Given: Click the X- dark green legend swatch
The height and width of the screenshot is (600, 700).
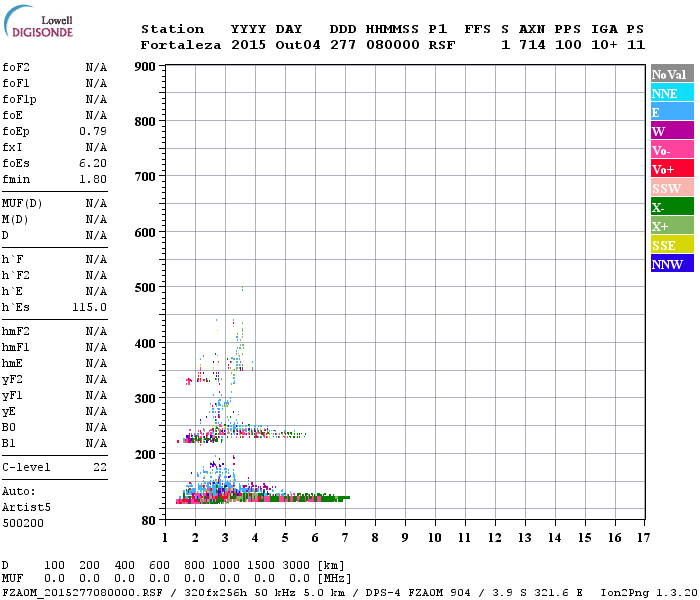Looking at the screenshot, I should point(672,207).
